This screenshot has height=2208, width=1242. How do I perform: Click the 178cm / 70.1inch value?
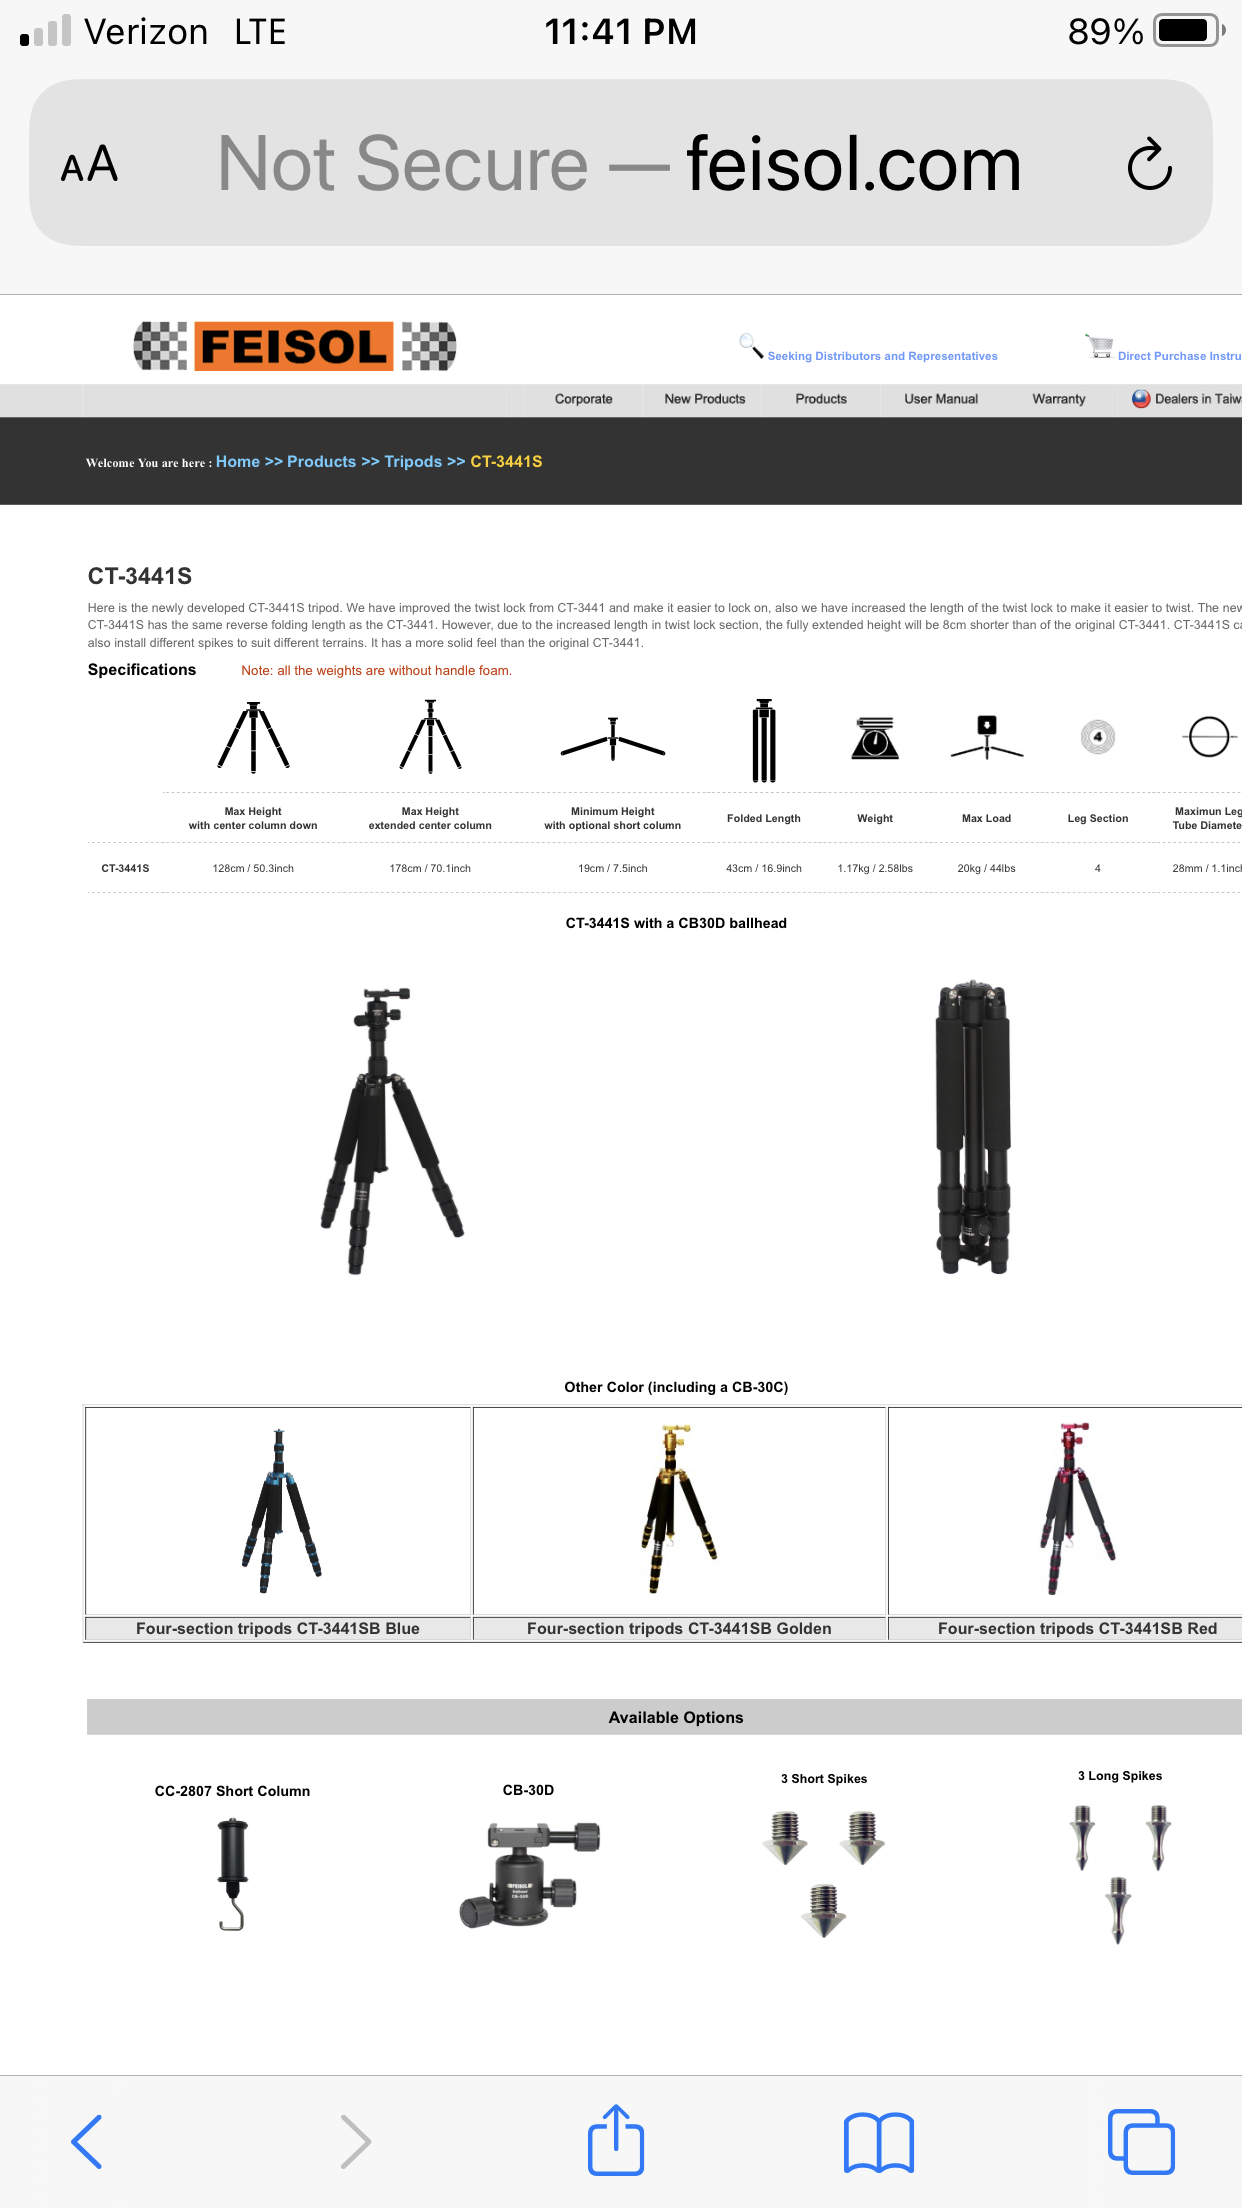[x=430, y=868]
